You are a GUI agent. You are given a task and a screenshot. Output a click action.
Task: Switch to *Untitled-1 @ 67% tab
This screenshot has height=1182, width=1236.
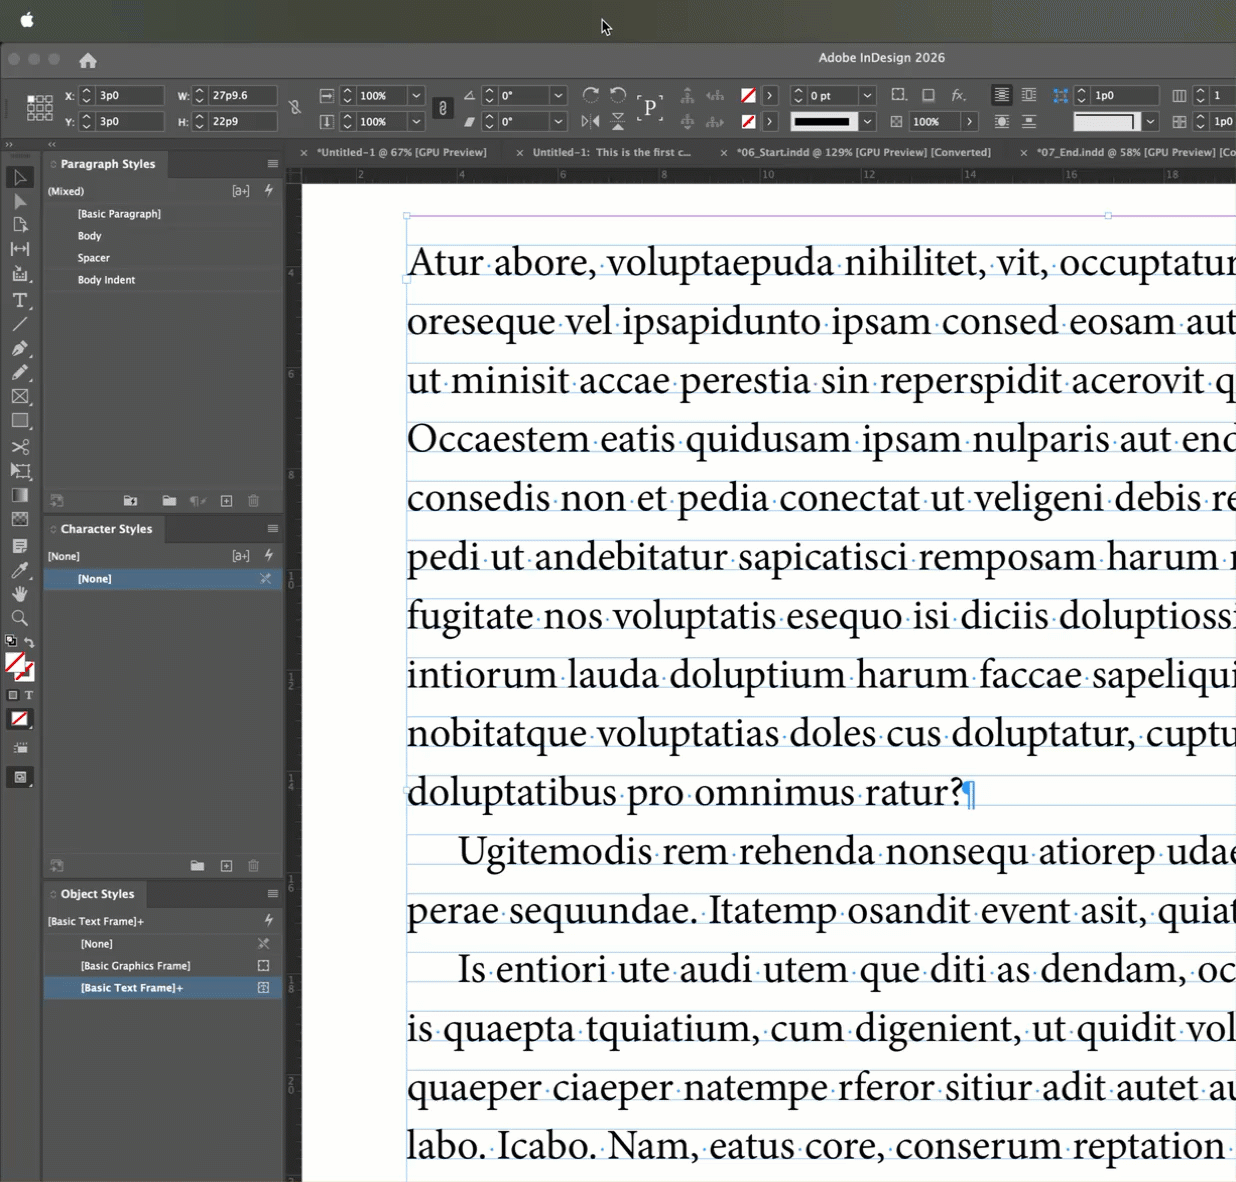(401, 153)
